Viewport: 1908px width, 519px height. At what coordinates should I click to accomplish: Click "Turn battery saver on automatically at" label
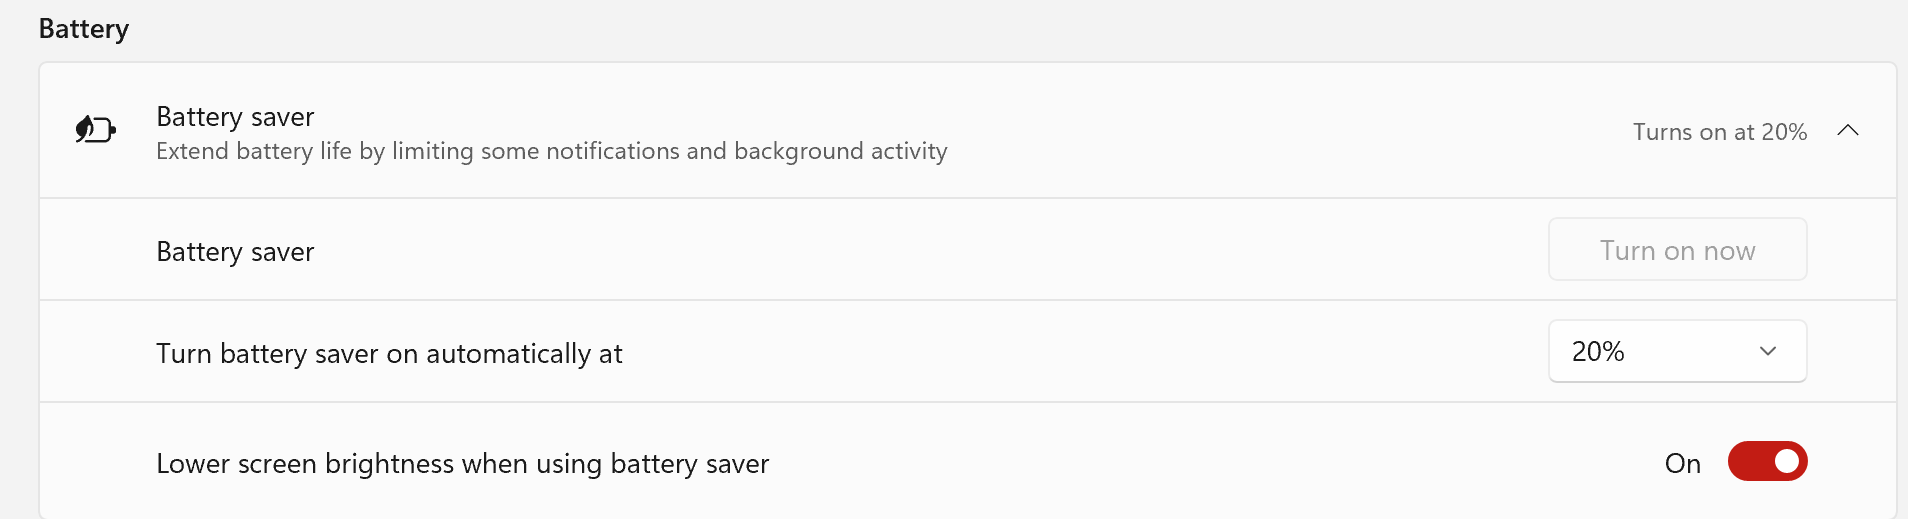389,354
